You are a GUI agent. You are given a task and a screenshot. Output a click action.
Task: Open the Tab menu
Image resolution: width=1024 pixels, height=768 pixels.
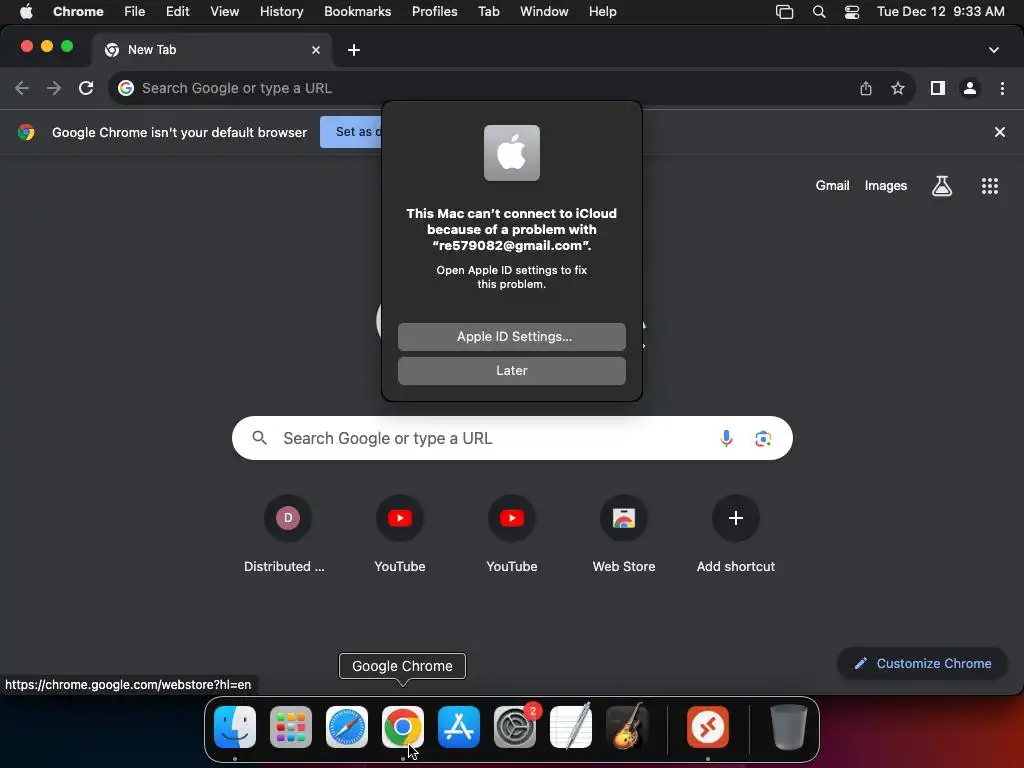tap(488, 12)
